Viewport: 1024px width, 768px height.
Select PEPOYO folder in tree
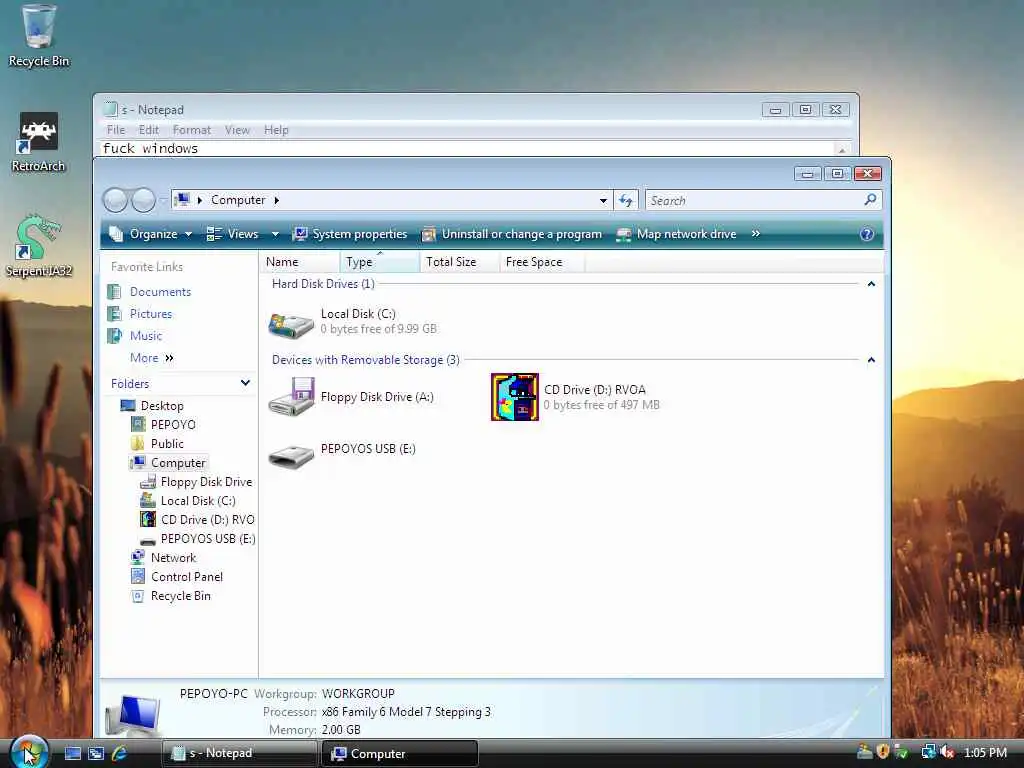click(x=173, y=424)
